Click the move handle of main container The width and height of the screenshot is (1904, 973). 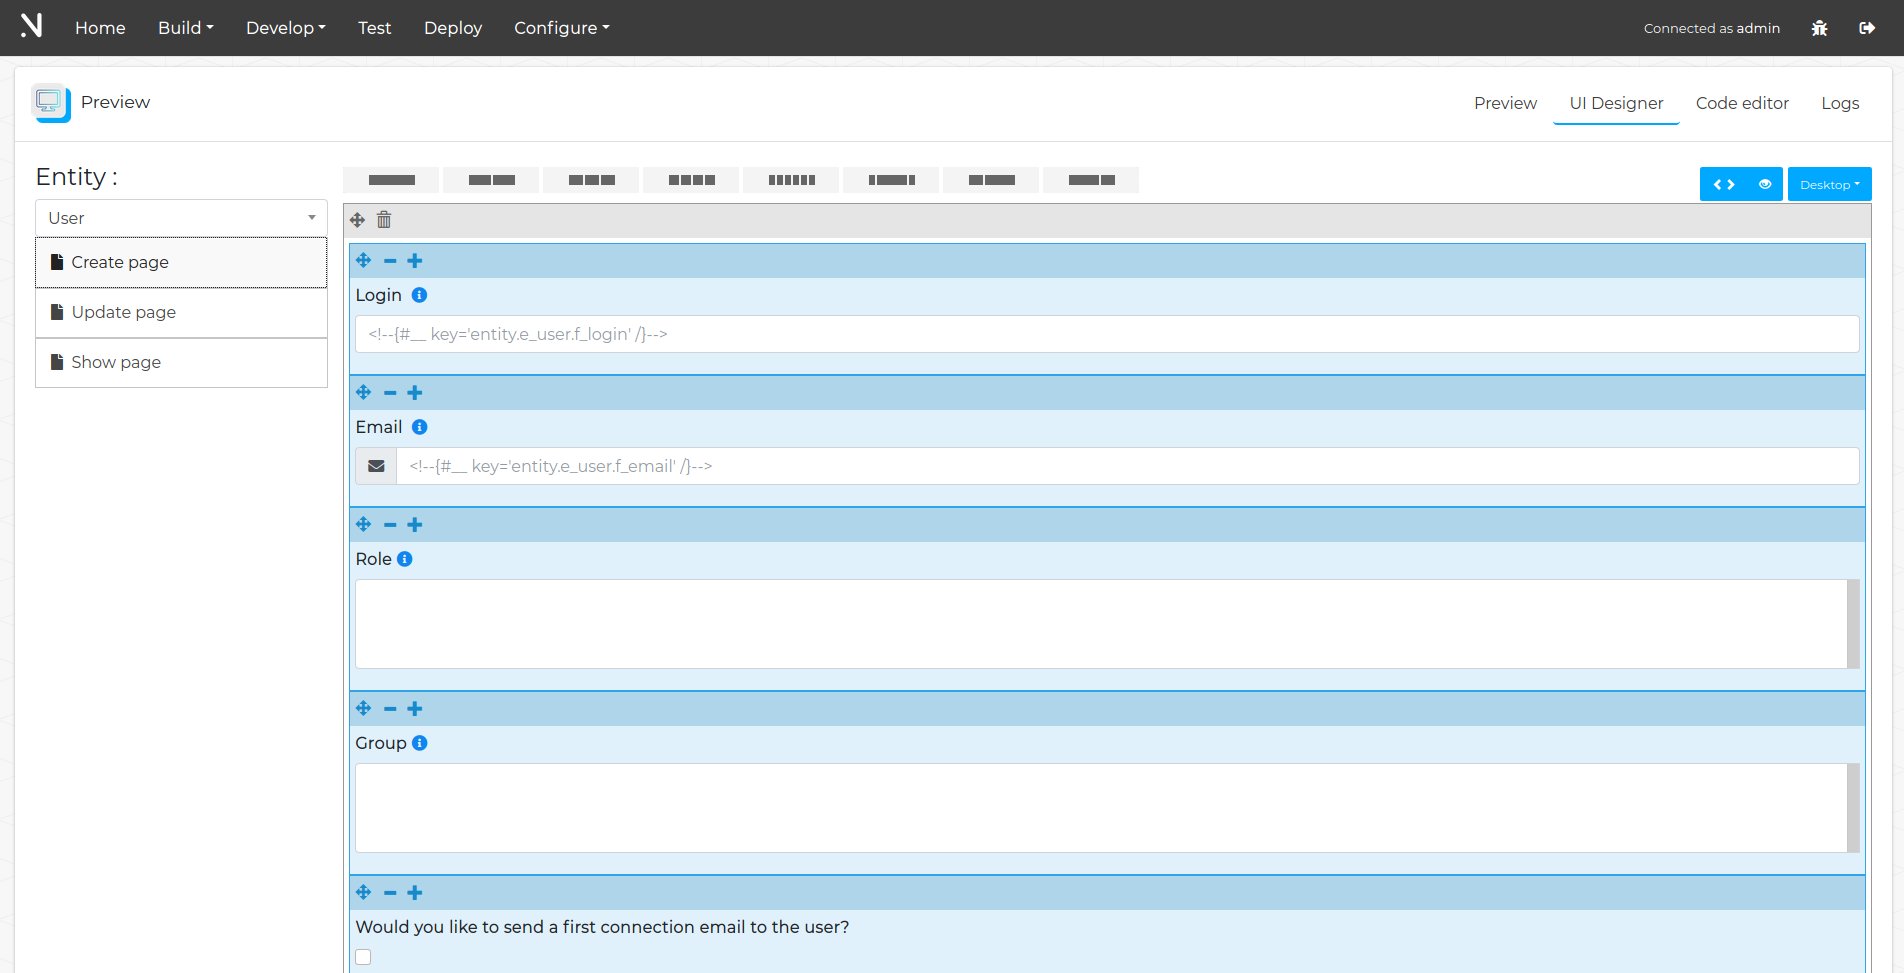[357, 220]
